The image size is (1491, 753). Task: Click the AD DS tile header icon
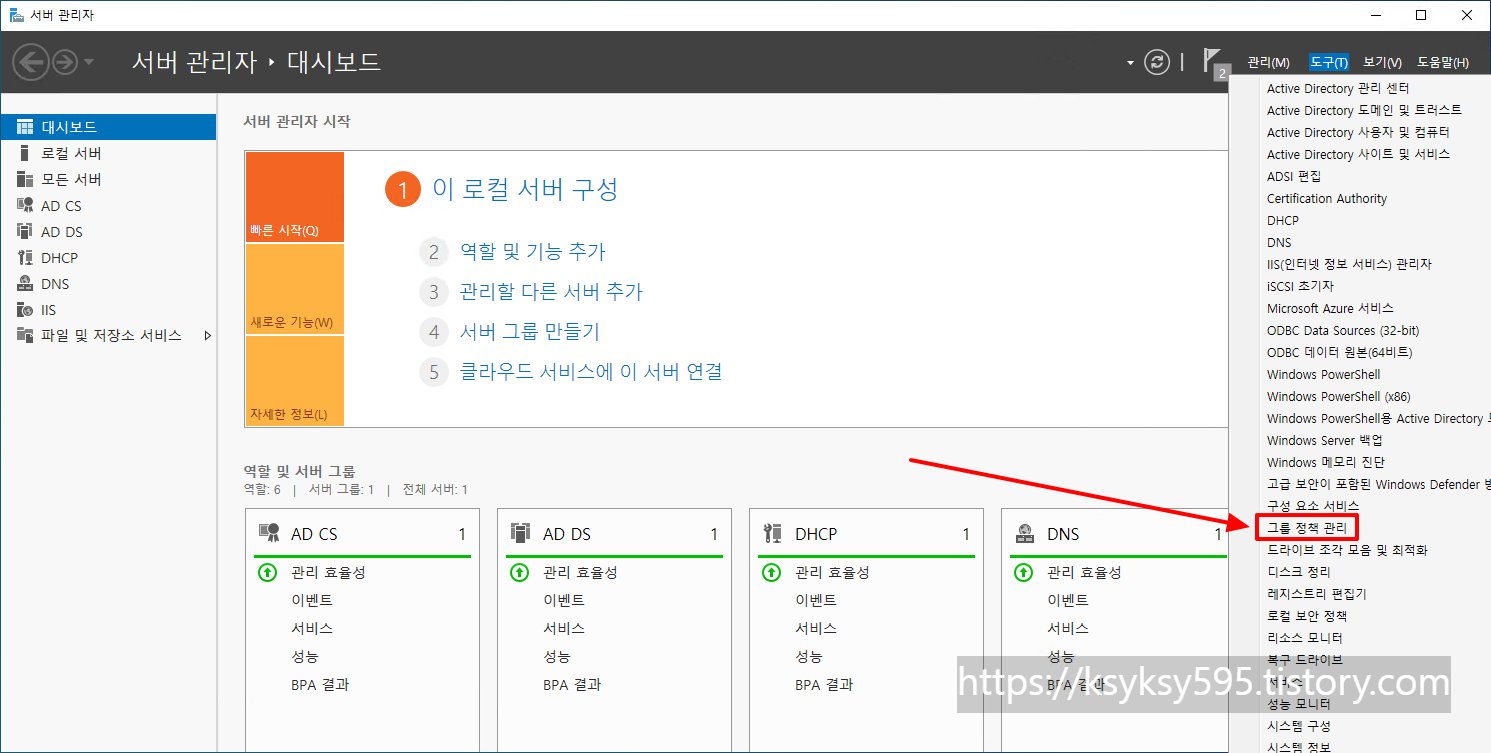point(520,533)
